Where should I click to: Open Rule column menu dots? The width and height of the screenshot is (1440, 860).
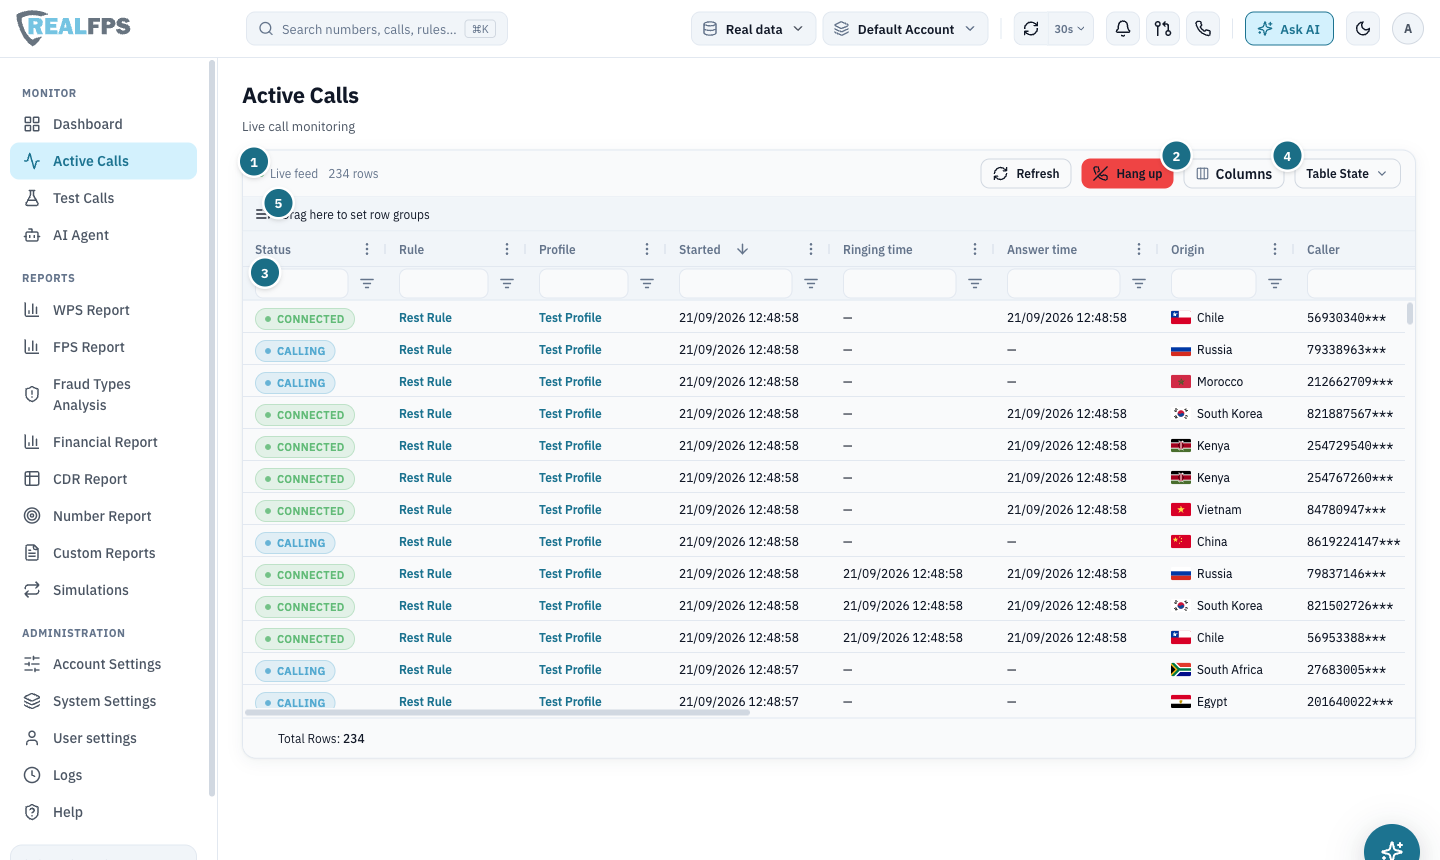coord(507,249)
